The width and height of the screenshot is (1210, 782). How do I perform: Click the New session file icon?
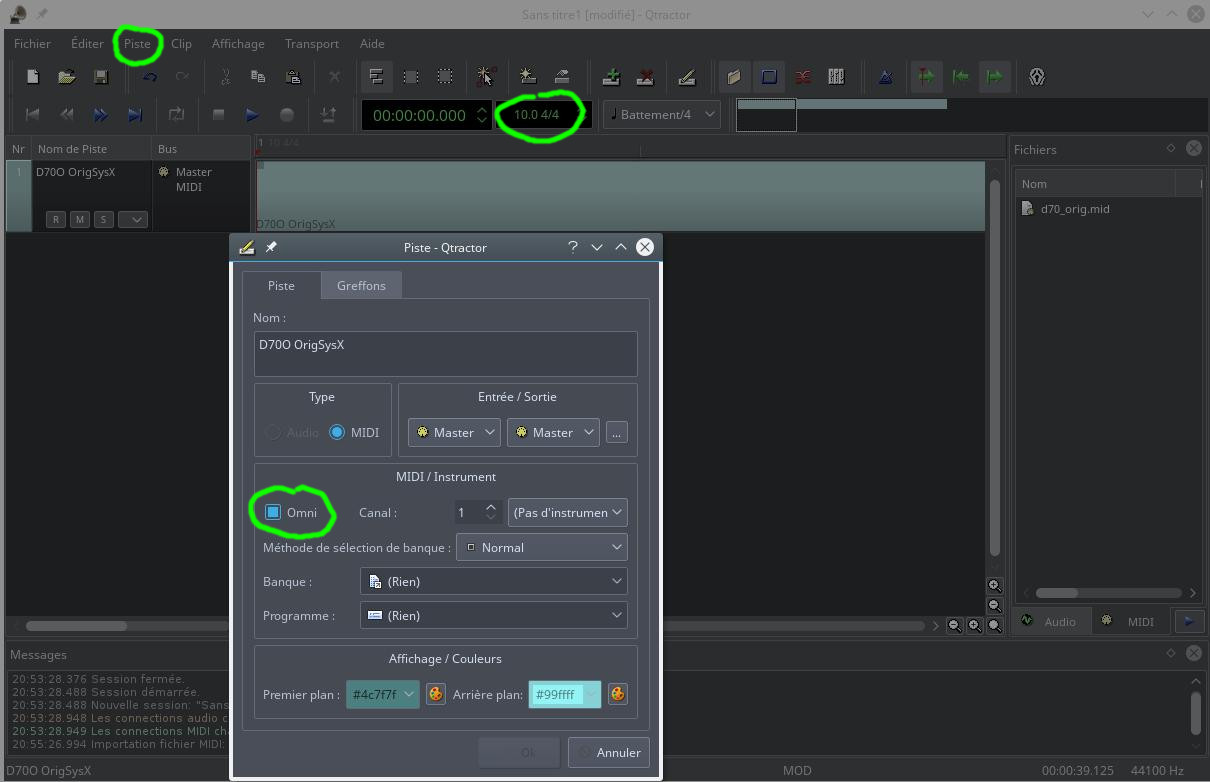(33, 77)
